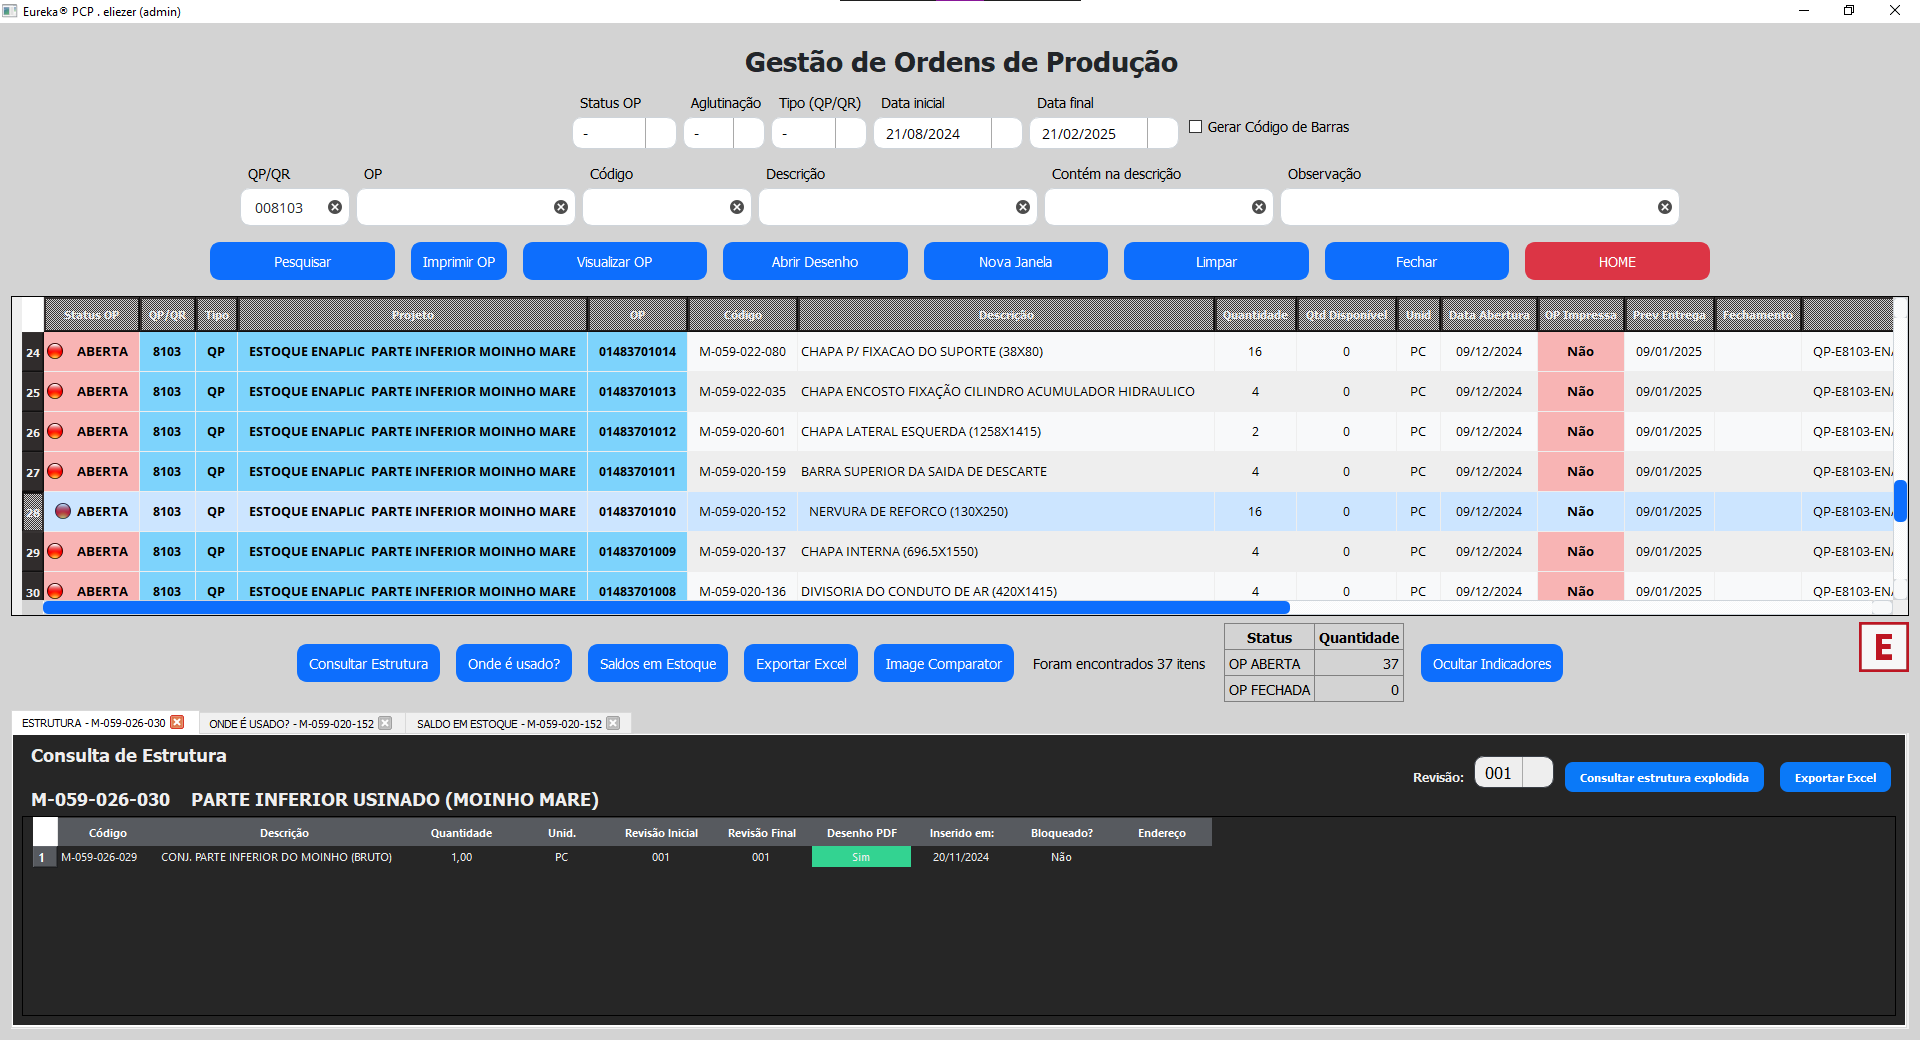Viewport: 1920px width, 1040px height.
Task: Click the red status icon in row 24
Action: point(56,351)
